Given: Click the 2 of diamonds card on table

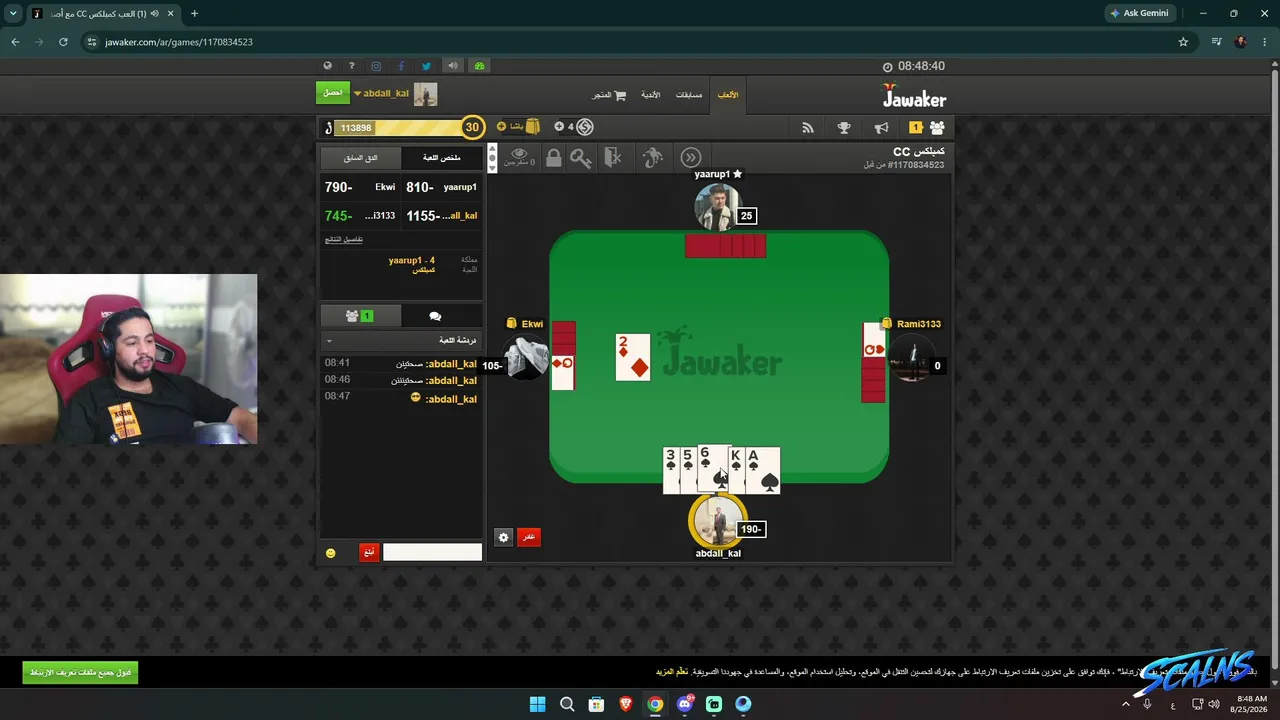Looking at the screenshot, I should coord(633,357).
